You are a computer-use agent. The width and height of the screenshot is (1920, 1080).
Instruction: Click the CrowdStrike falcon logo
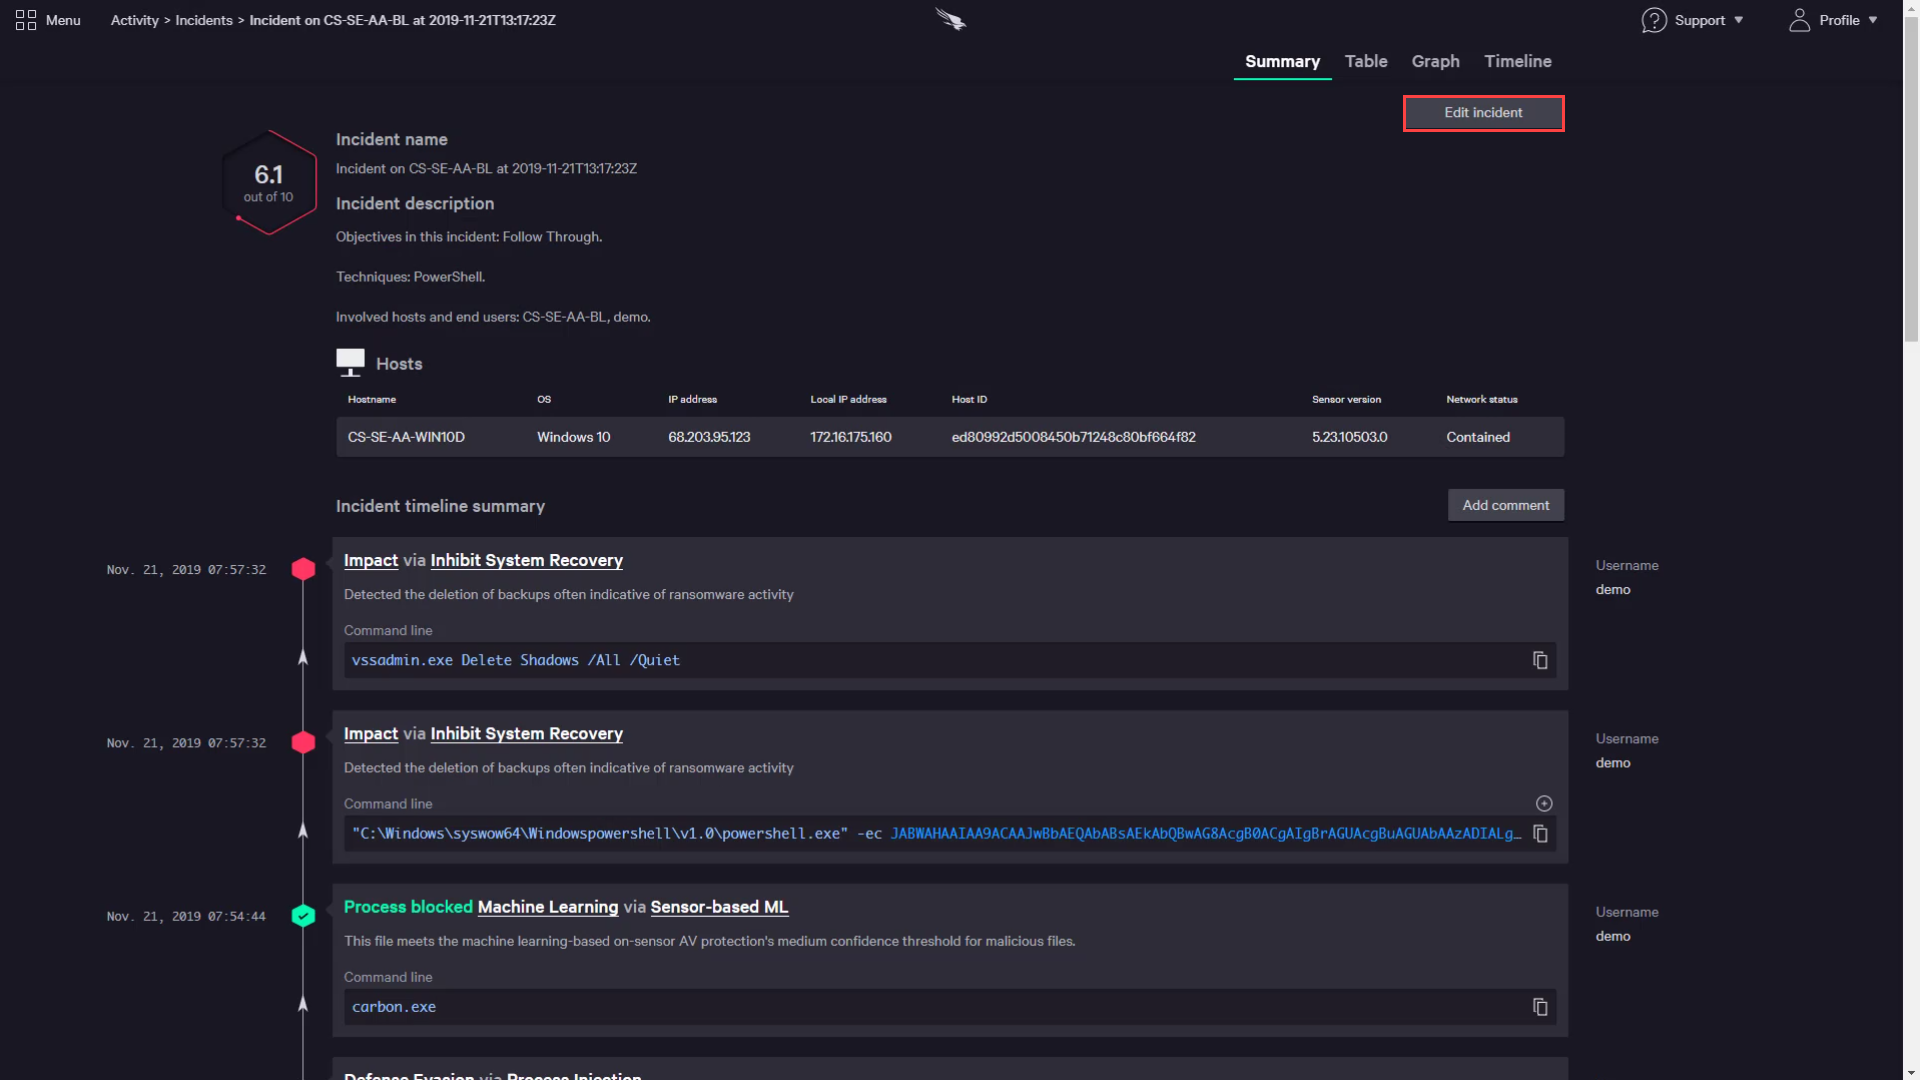[950, 19]
